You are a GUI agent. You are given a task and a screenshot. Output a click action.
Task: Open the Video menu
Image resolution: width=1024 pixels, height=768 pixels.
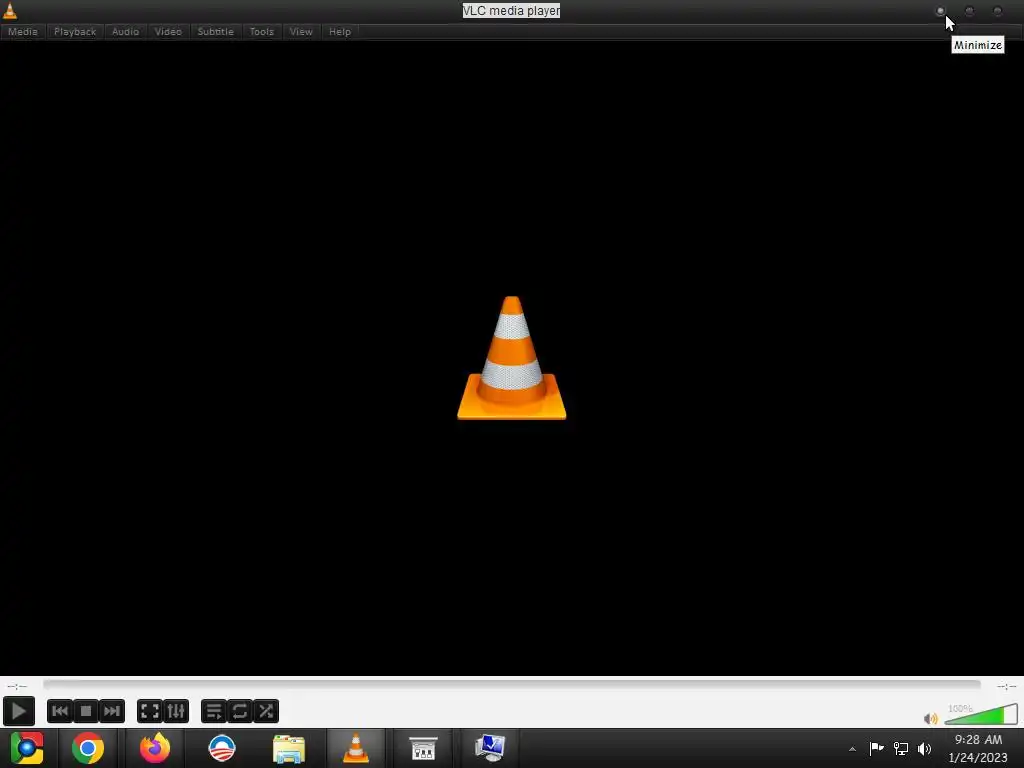[168, 31]
